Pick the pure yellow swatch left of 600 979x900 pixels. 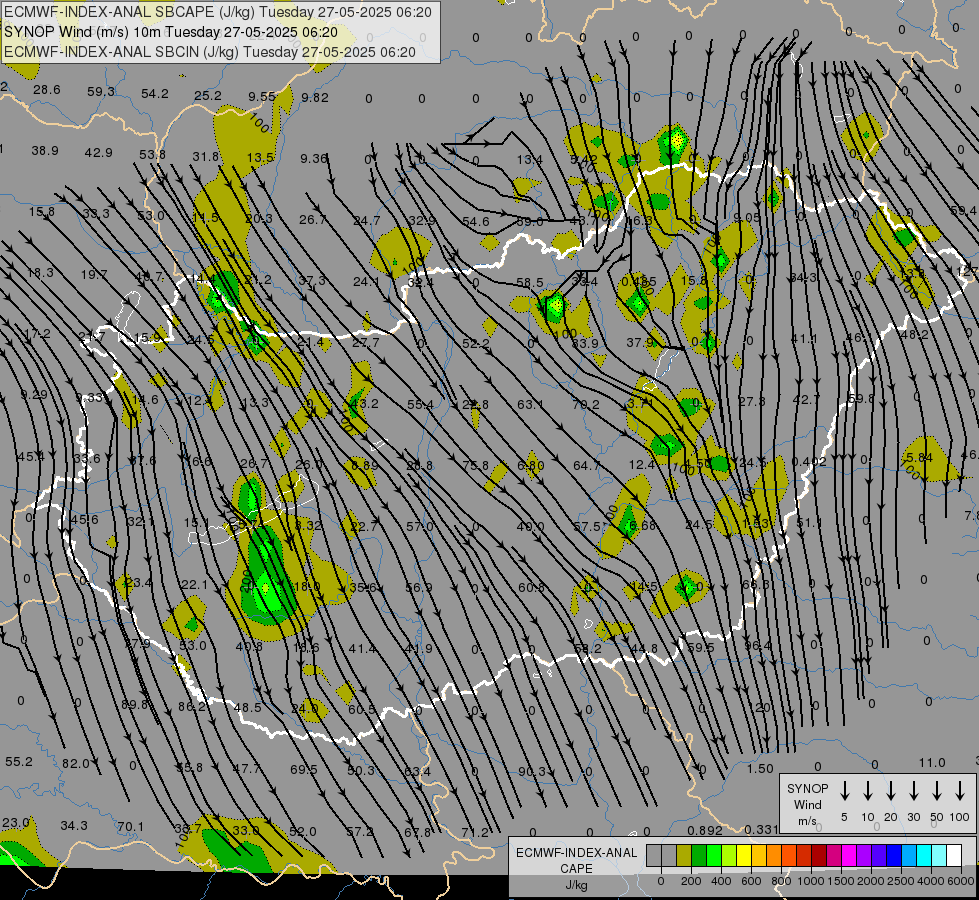pyautogui.click(x=744, y=856)
